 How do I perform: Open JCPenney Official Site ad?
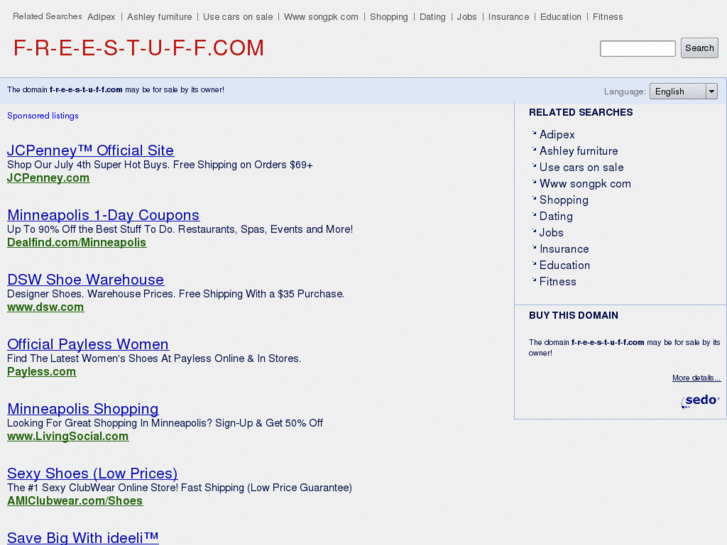[90, 150]
